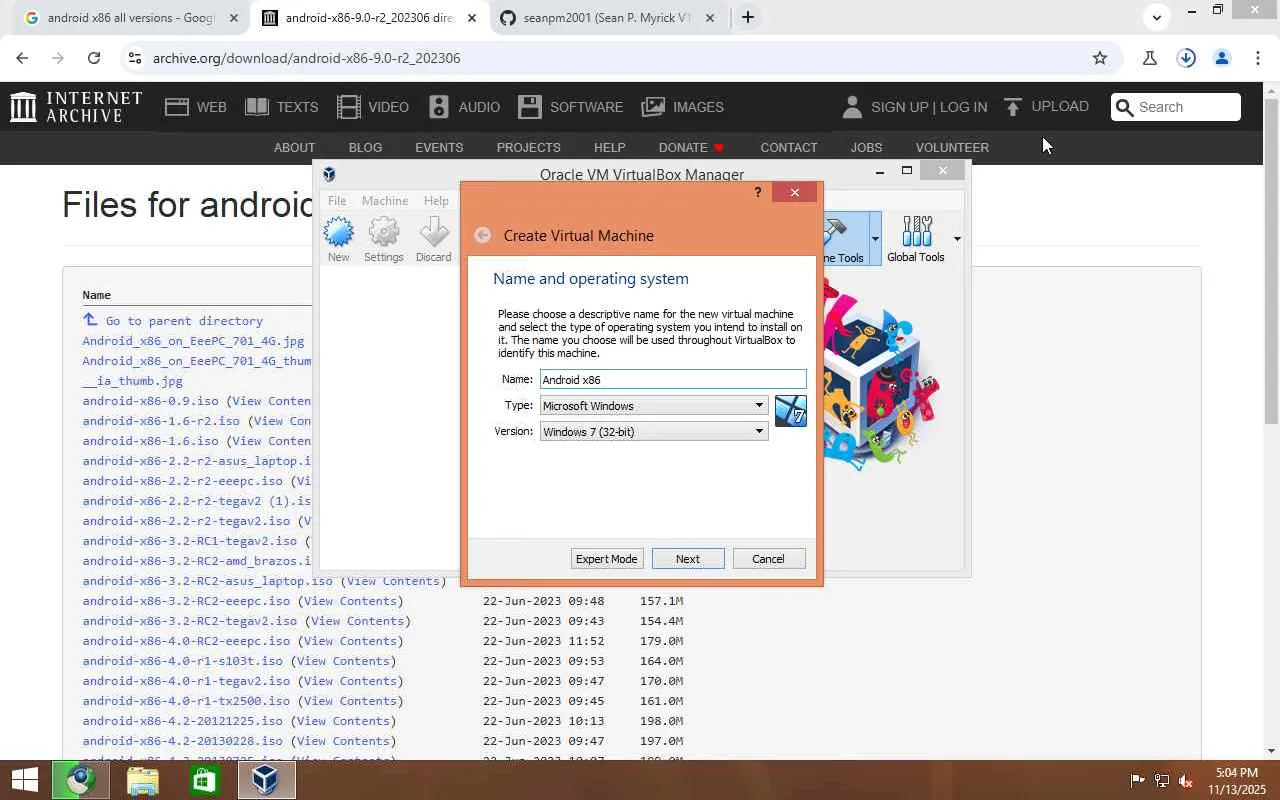Open the __ia_thumb.jpg file link

pos(132,381)
